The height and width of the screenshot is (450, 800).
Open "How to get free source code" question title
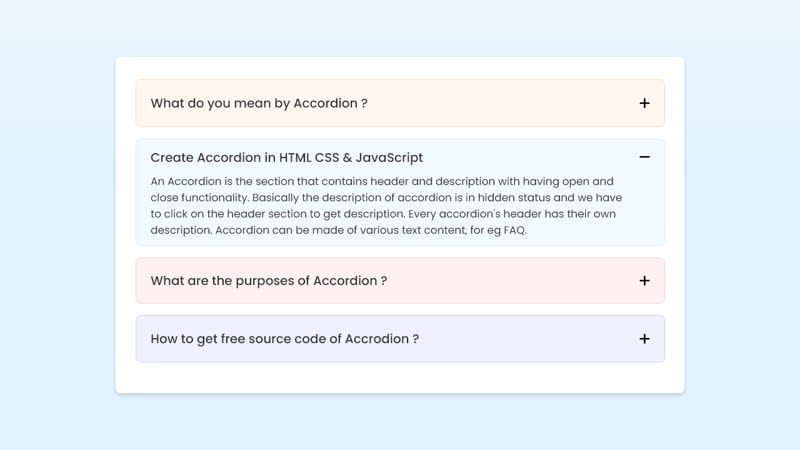(x=284, y=339)
